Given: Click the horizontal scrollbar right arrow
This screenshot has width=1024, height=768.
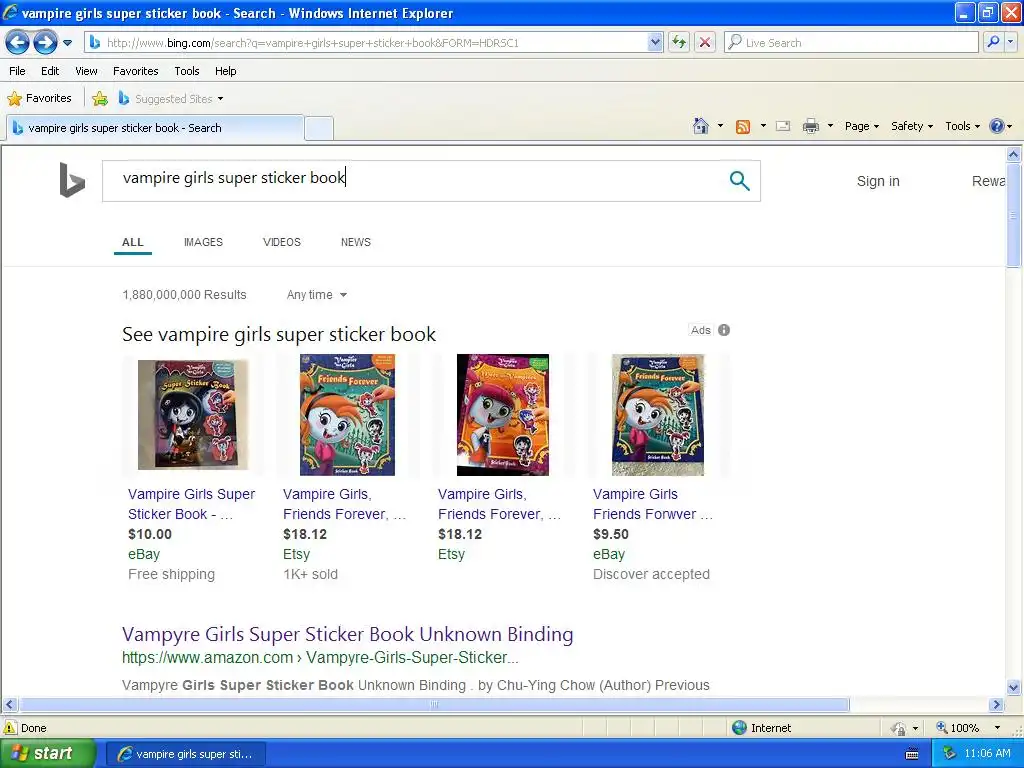Looking at the screenshot, I should click(996, 705).
